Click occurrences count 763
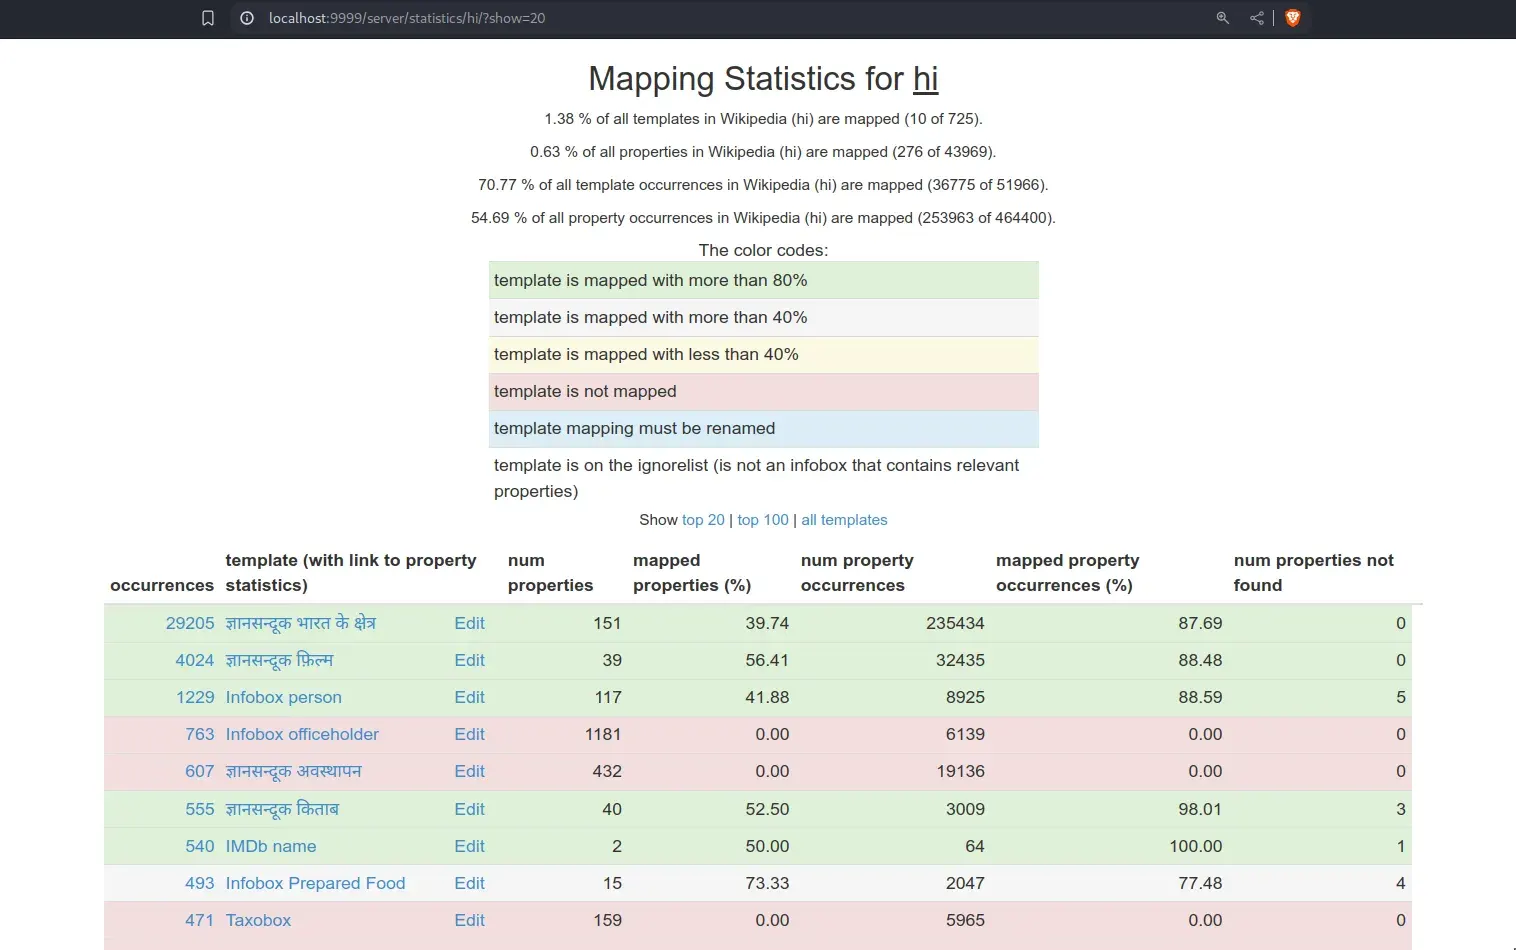 tap(200, 734)
